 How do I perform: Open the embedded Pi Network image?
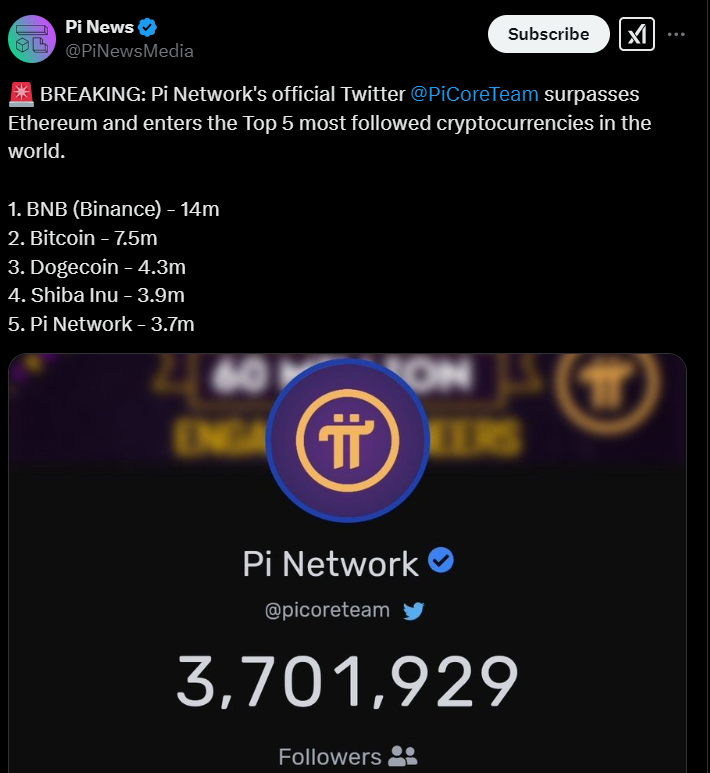click(347, 563)
